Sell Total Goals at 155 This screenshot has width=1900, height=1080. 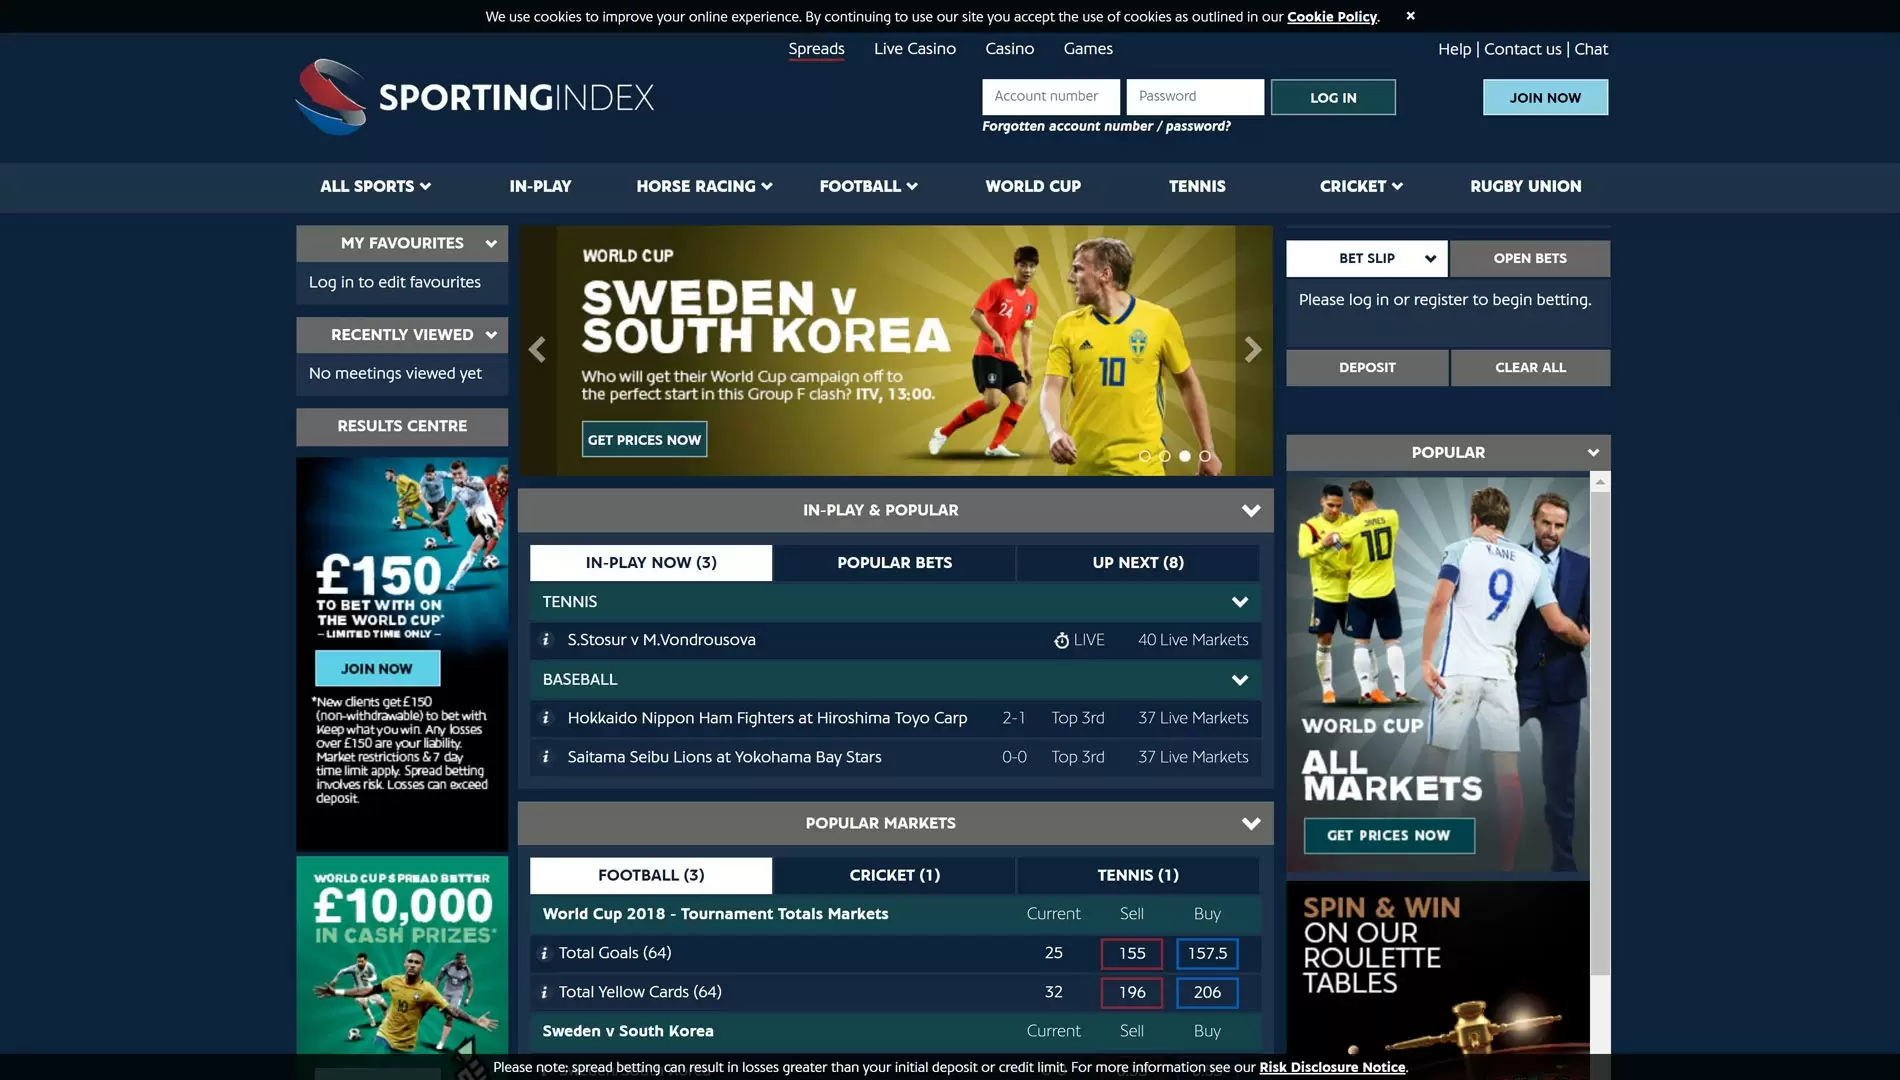(1132, 954)
